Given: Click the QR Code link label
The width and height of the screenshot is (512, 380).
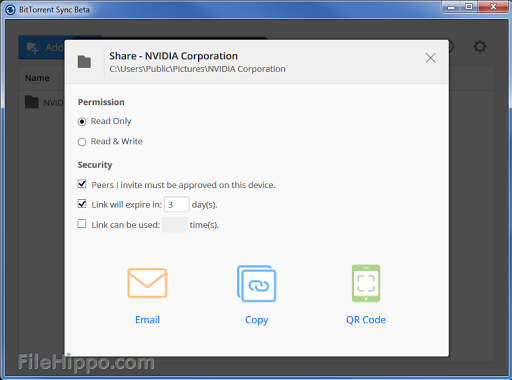Looking at the screenshot, I should click(x=366, y=320).
